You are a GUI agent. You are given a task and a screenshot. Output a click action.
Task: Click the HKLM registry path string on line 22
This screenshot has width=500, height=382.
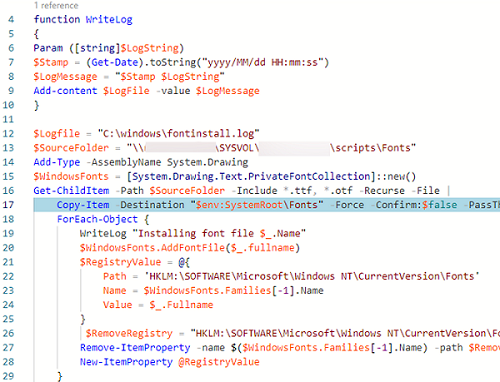[x=312, y=276]
